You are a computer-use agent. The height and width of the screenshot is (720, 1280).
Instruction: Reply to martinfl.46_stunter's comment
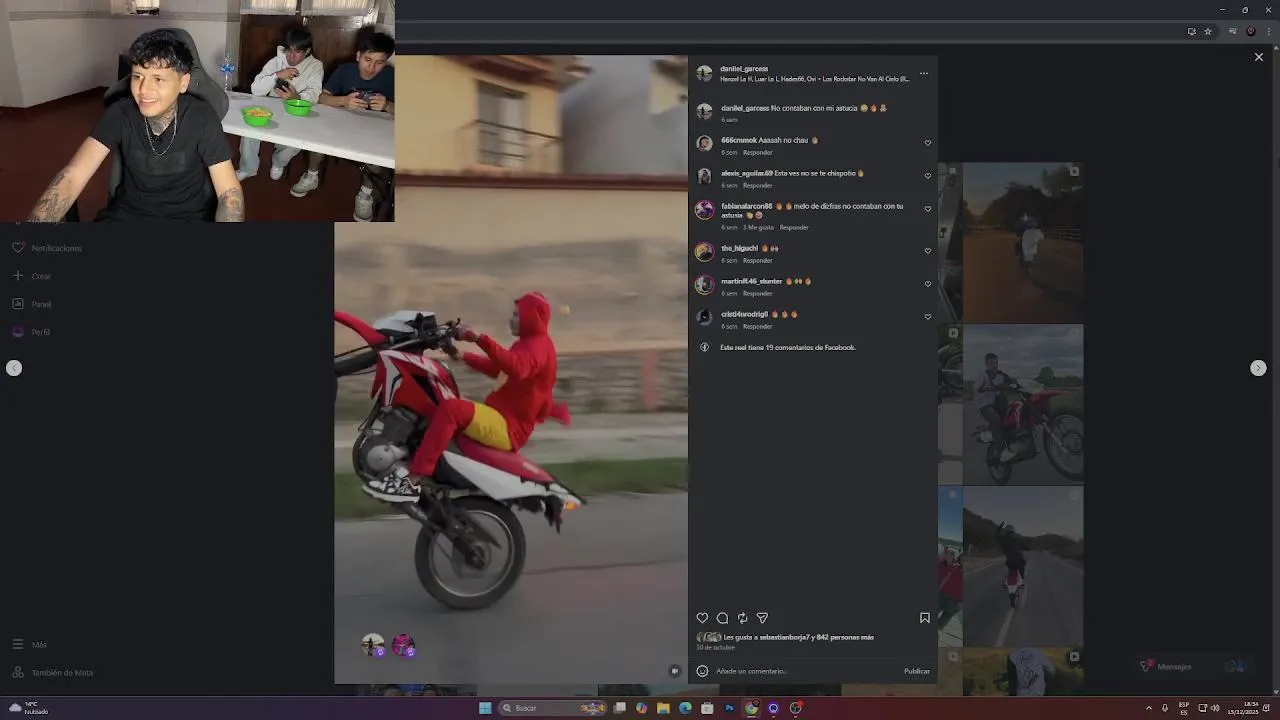[x=758, y=293]
